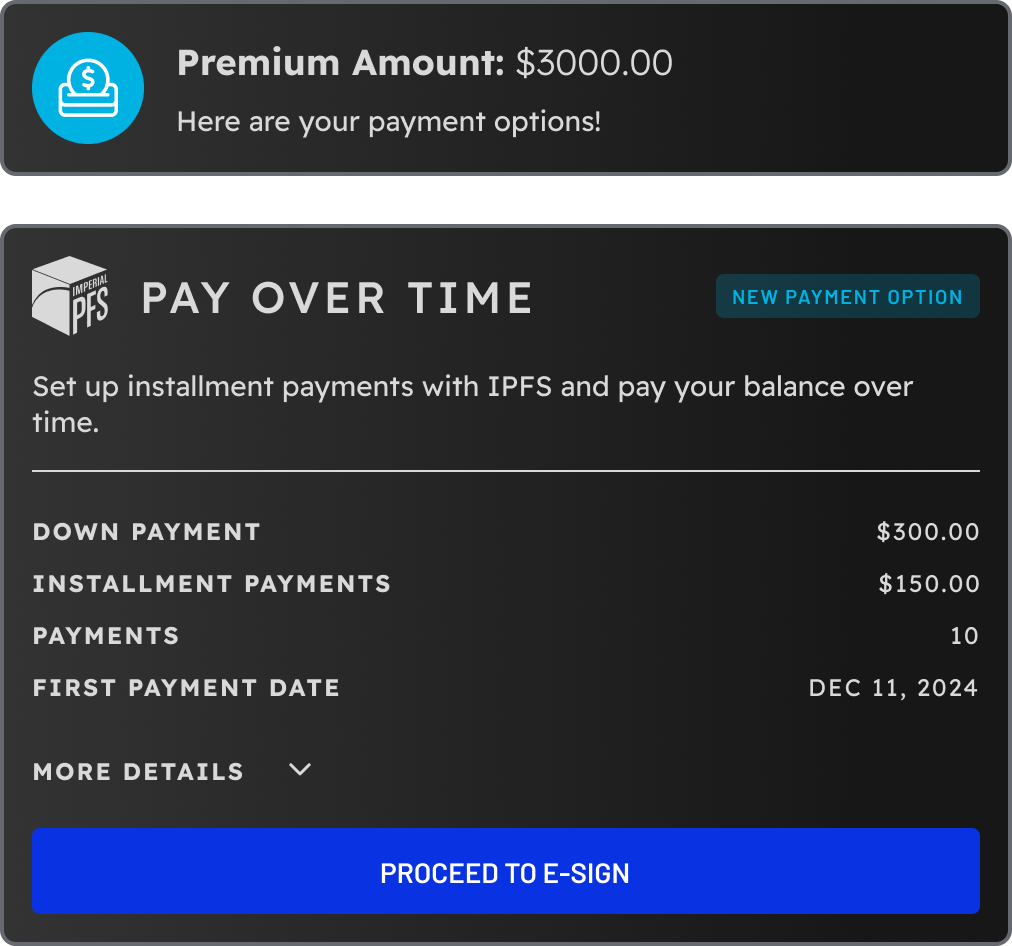The height and width of the screenshot is (946, 1012).
Task: Click the FIRST PAYMENT DATE showing DEC 11, 2024
Action: click(x=893, y=688)
